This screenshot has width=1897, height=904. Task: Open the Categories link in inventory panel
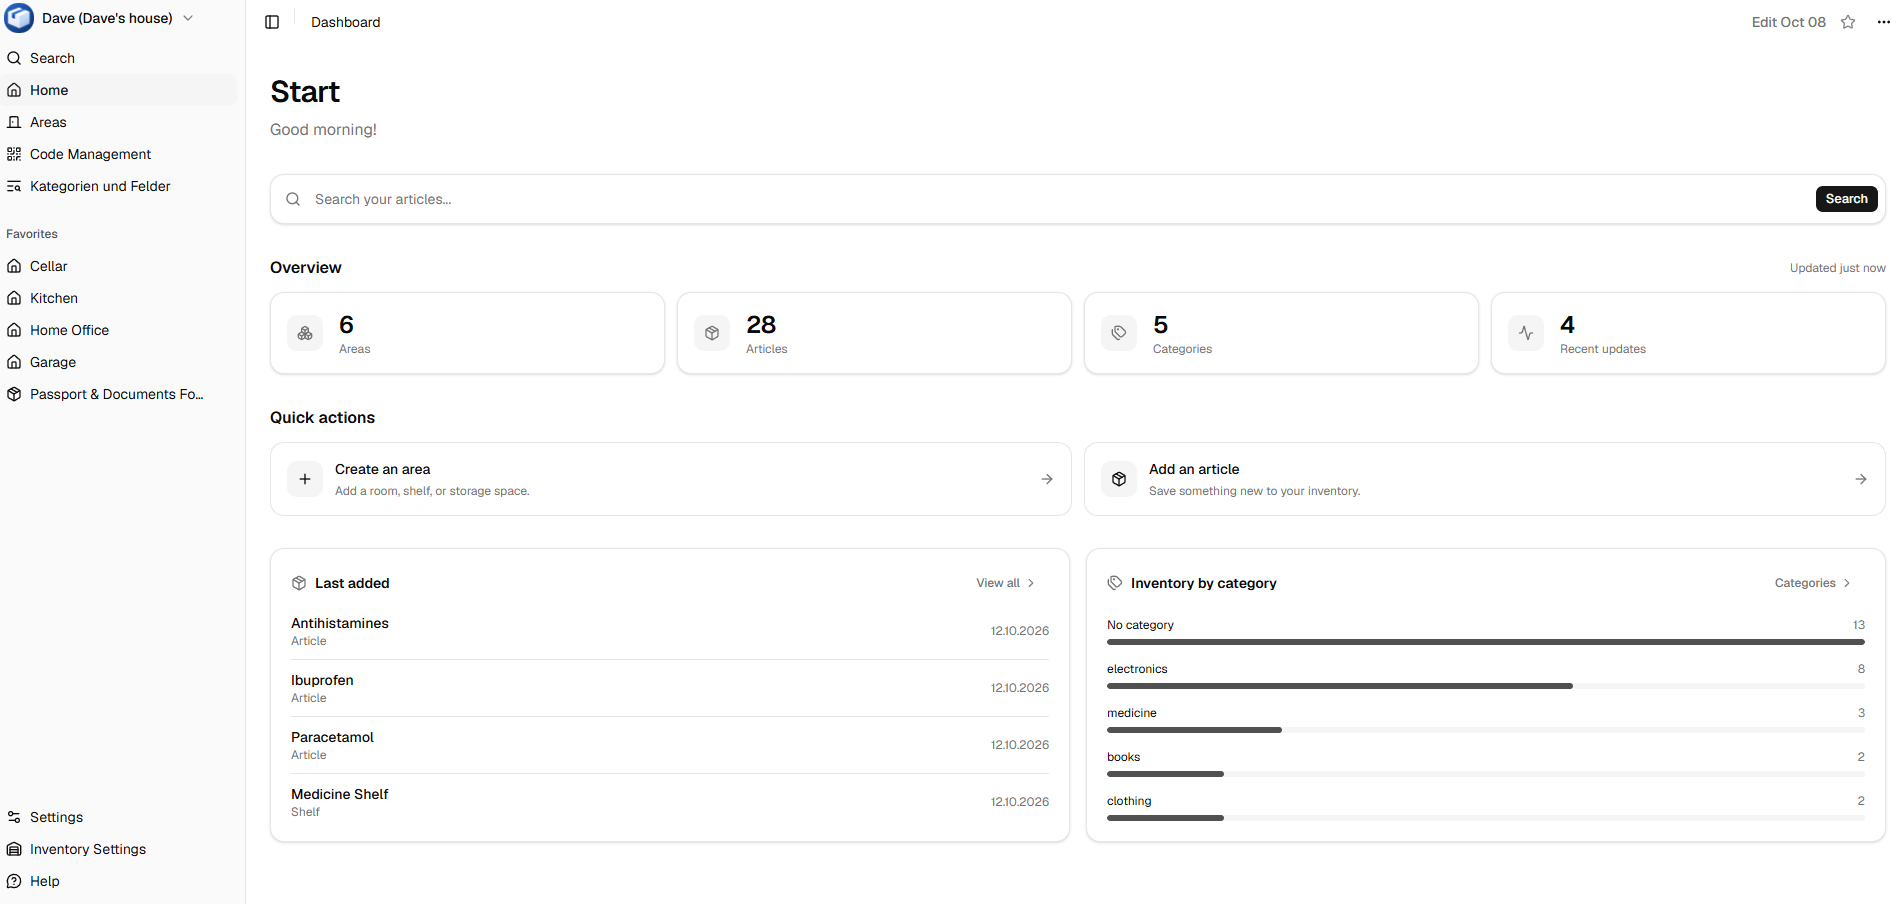click(x=1813, y=583)
